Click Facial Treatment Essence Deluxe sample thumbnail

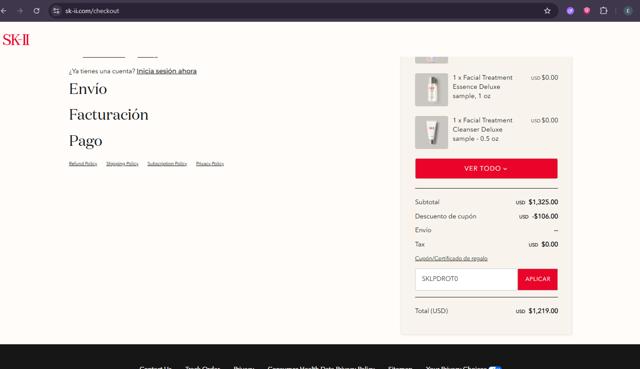[431, 89]
